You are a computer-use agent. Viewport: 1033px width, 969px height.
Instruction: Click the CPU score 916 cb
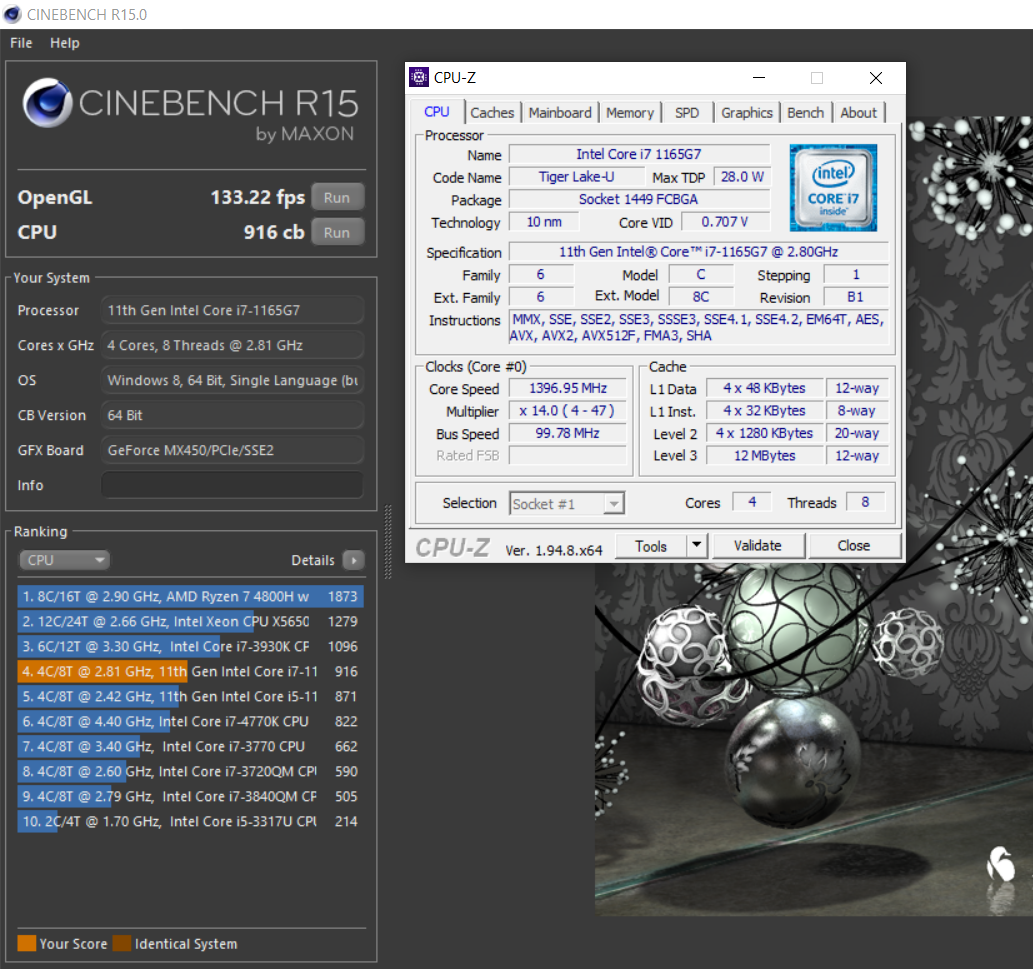click(274, 232)
